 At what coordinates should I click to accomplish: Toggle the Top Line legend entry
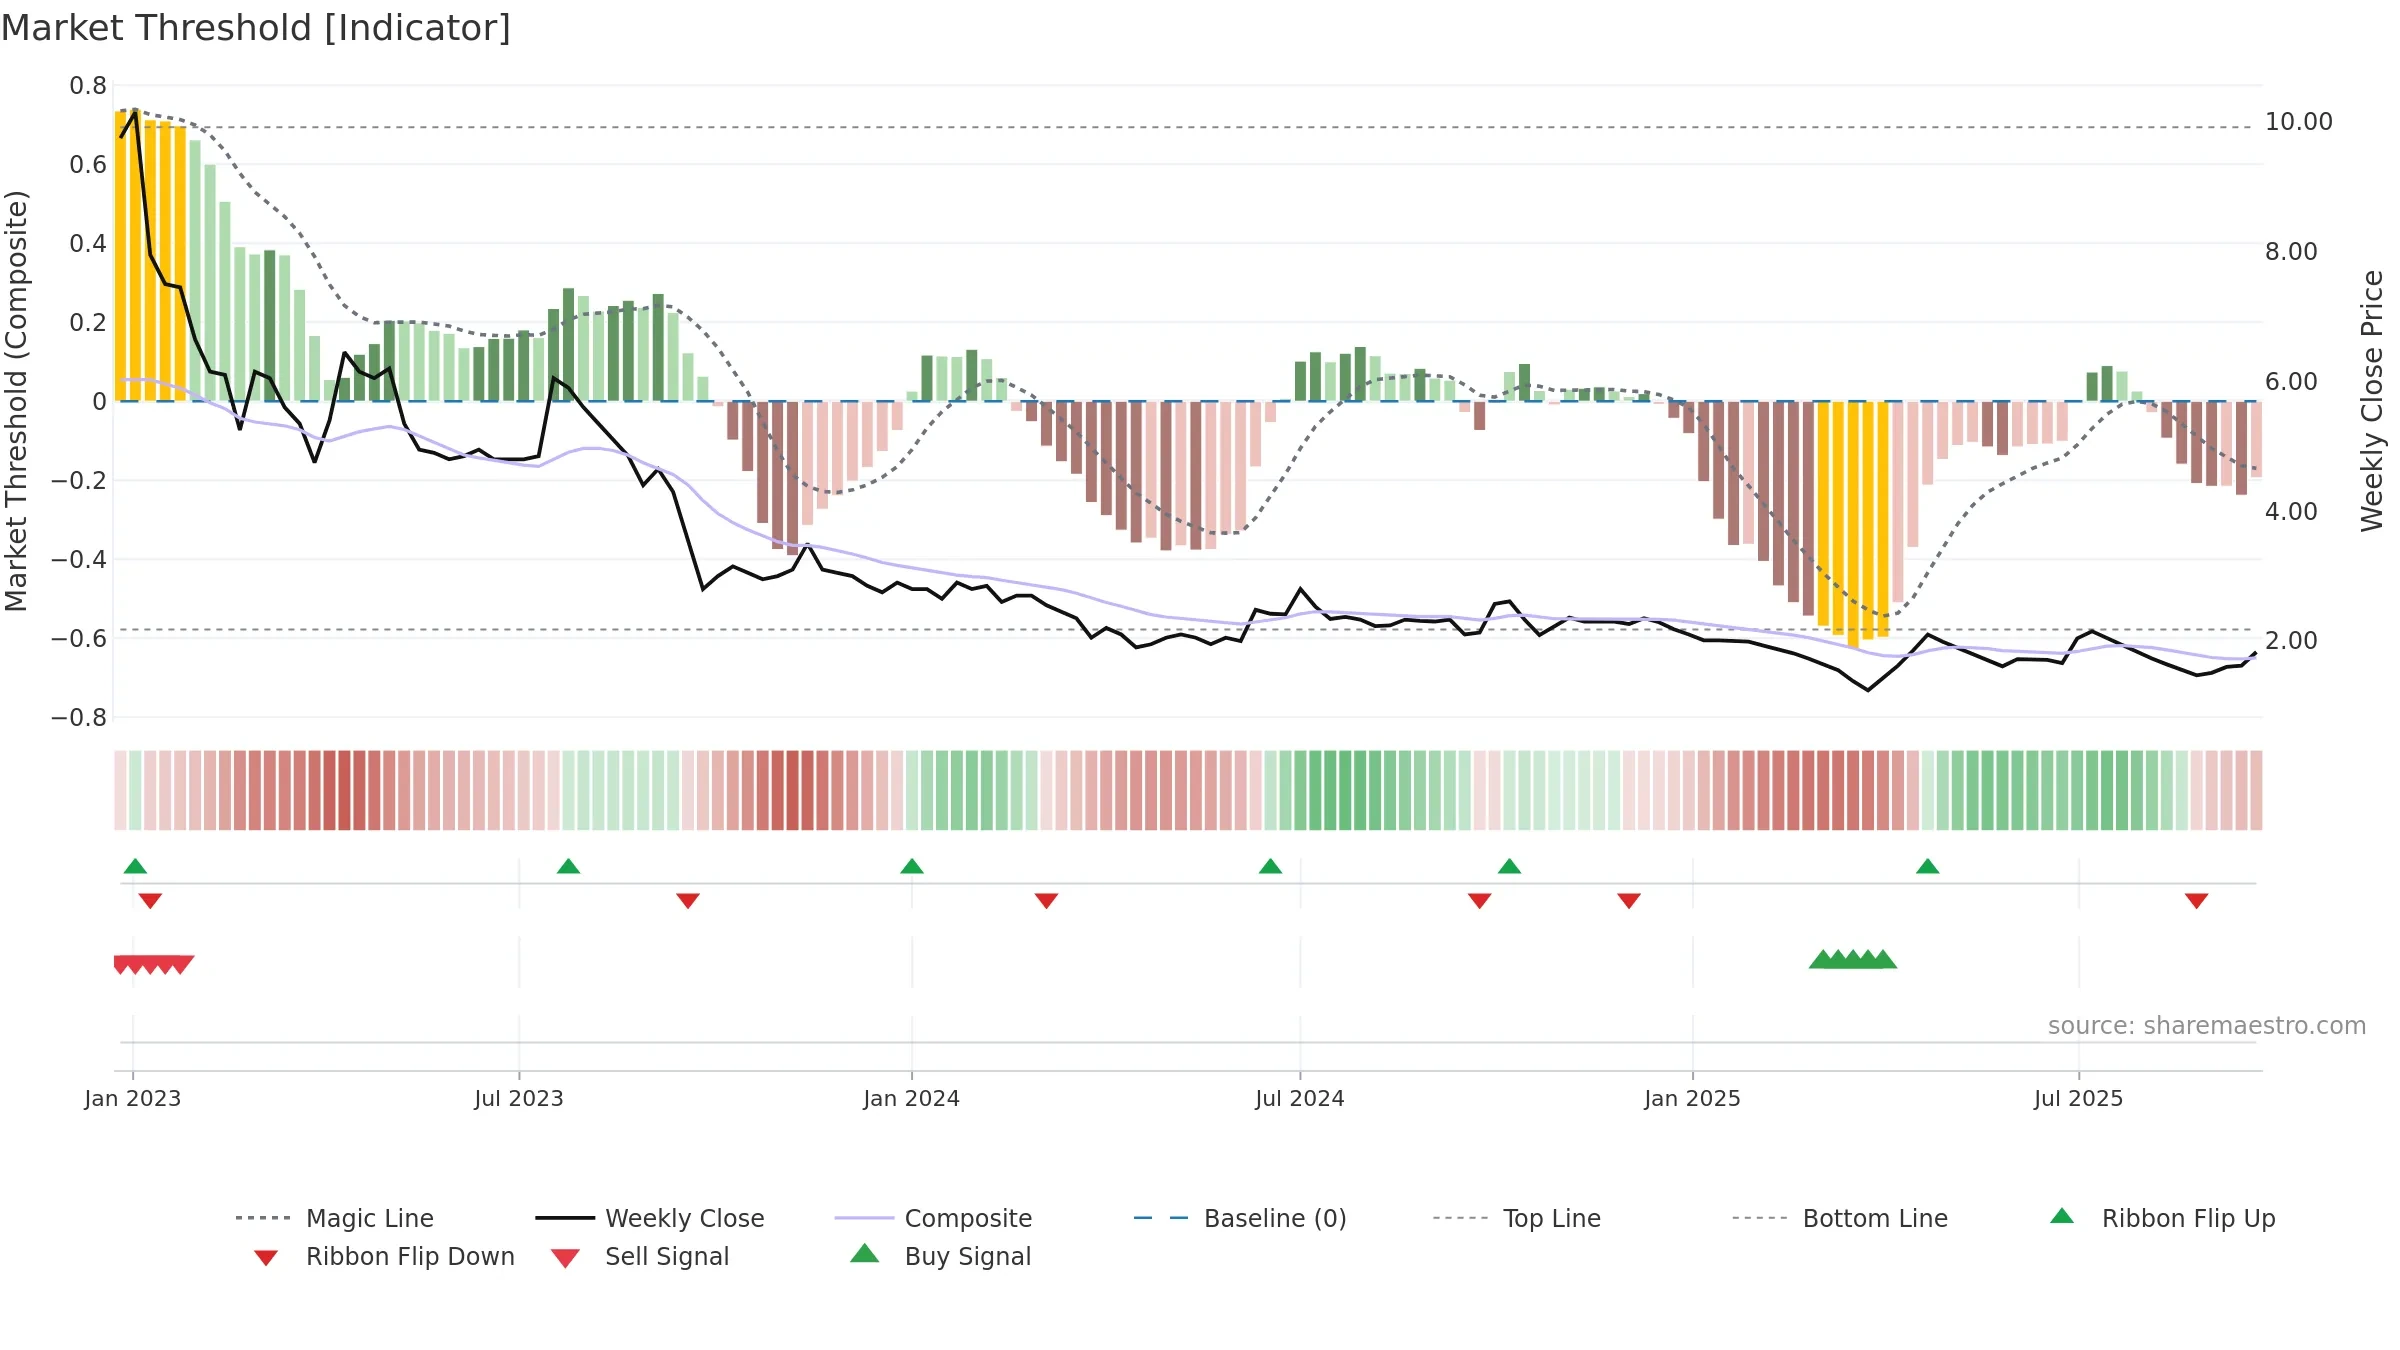(1516, 1218)
